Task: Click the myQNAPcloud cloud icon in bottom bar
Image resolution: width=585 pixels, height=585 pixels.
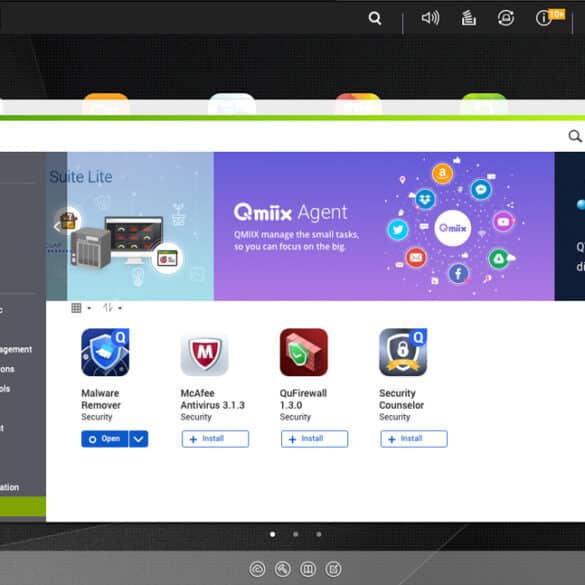Action: click(257, 569)
